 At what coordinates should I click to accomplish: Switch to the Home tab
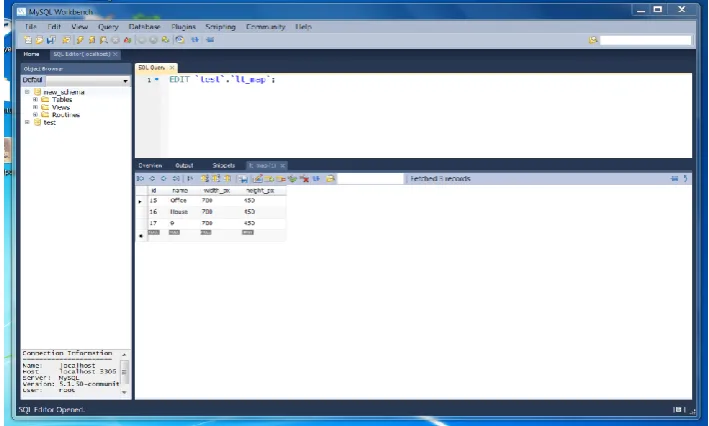tap(31, 54)
